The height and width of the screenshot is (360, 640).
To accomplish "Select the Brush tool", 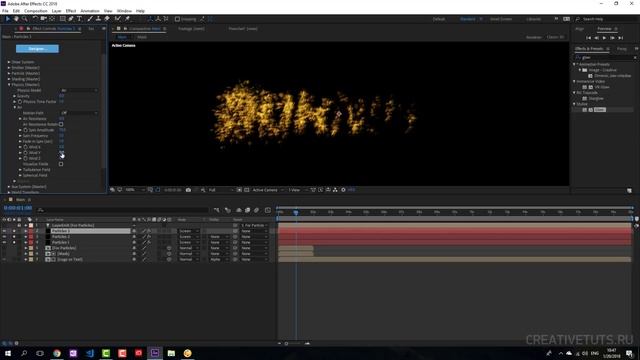I will (90, 19).
